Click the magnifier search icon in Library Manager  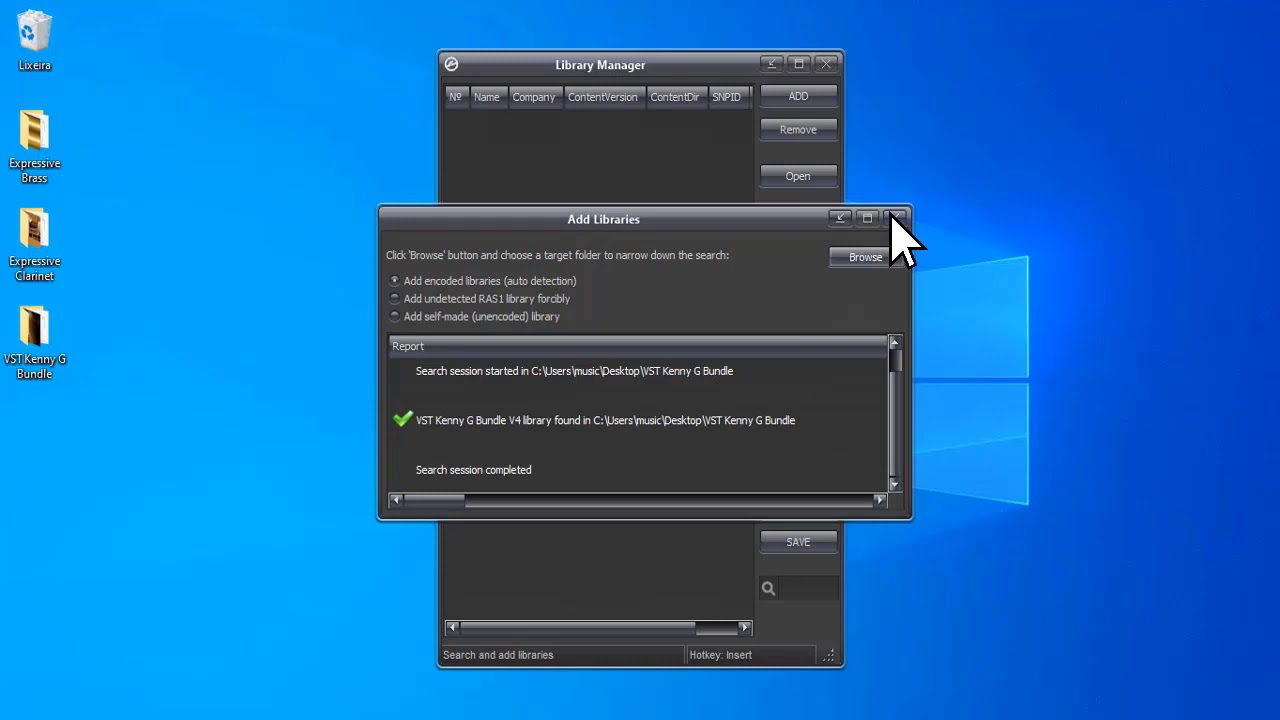(x=768, y=589)
